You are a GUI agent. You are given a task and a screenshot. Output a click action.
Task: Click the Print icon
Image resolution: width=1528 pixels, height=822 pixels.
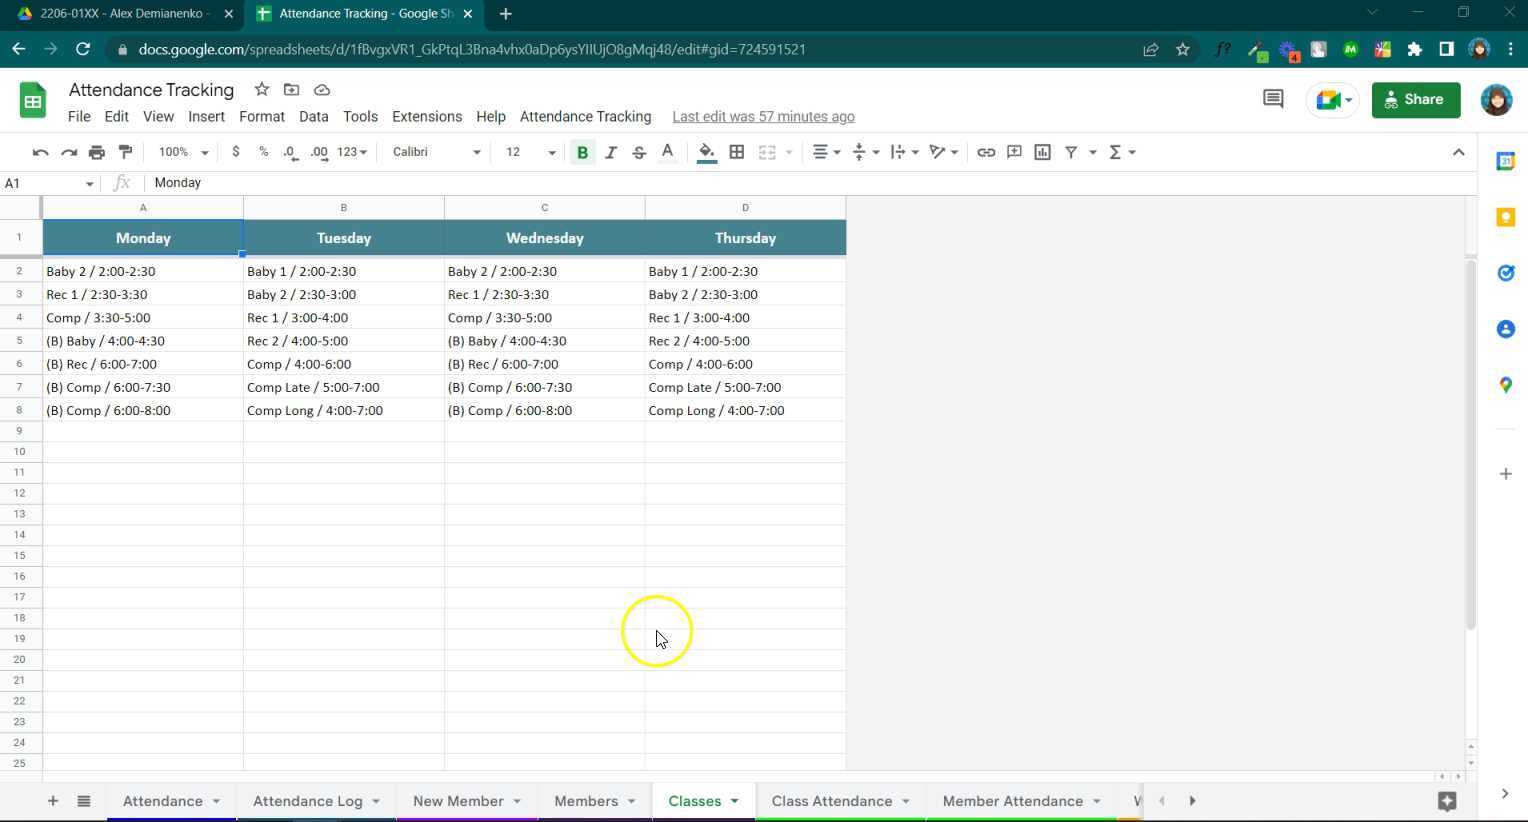(x=97, y=152)
